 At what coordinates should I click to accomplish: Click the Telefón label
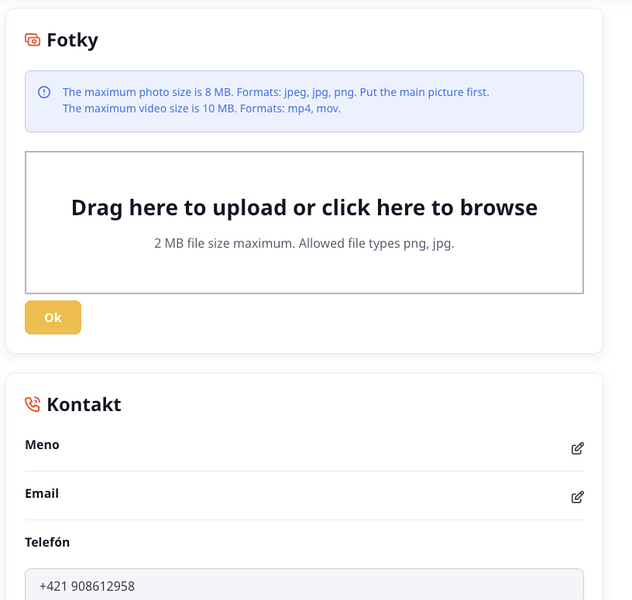47,542
